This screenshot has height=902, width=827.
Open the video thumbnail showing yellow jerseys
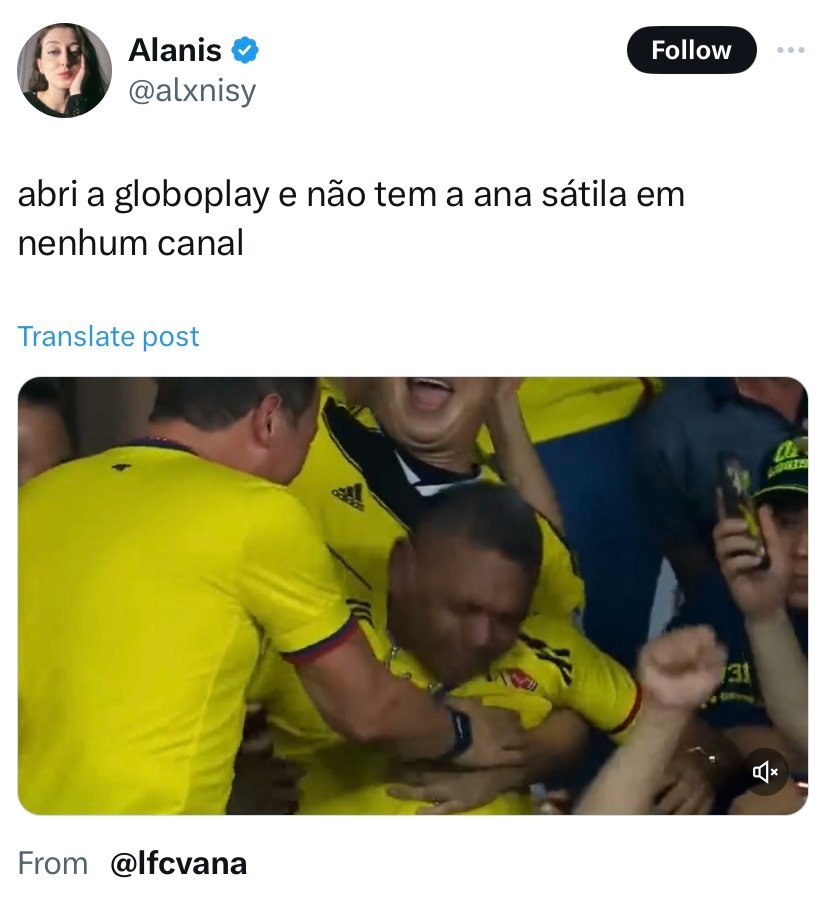413,595
